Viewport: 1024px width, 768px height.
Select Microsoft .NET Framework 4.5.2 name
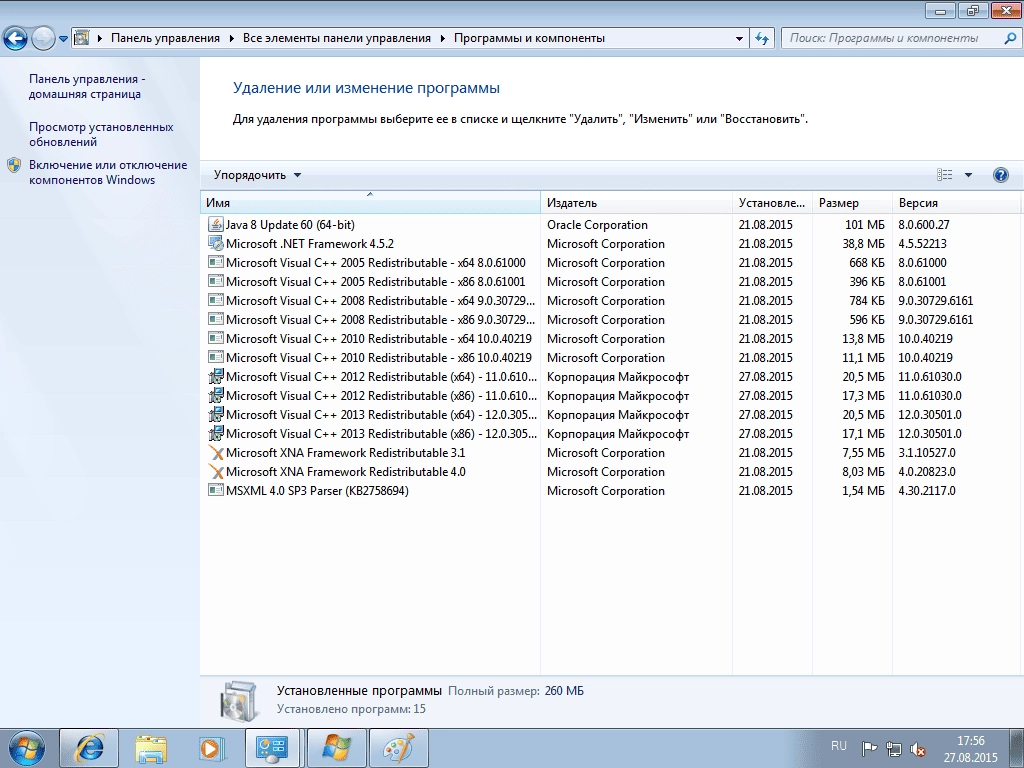(x=310, y=244)
